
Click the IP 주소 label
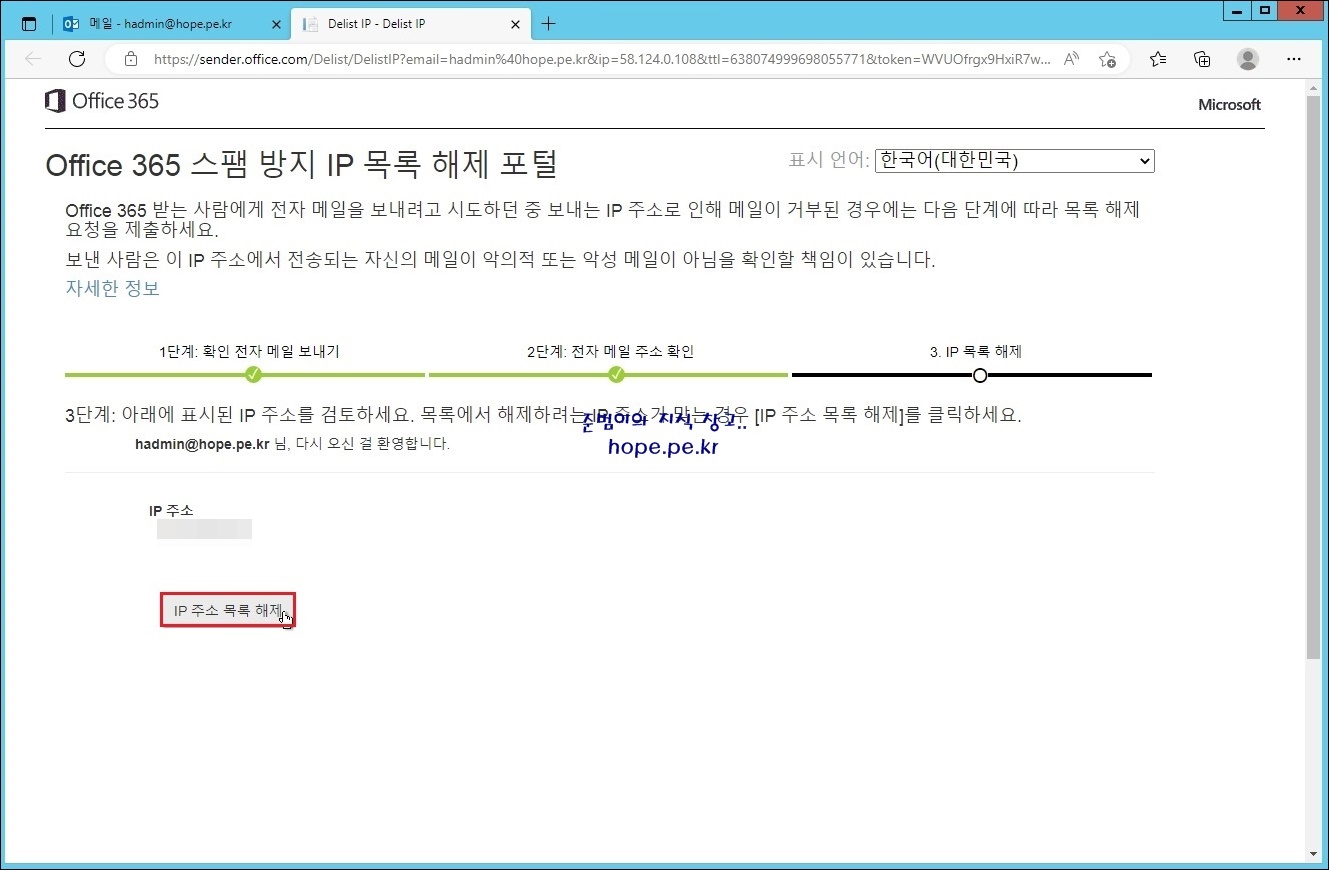(171, 510)
